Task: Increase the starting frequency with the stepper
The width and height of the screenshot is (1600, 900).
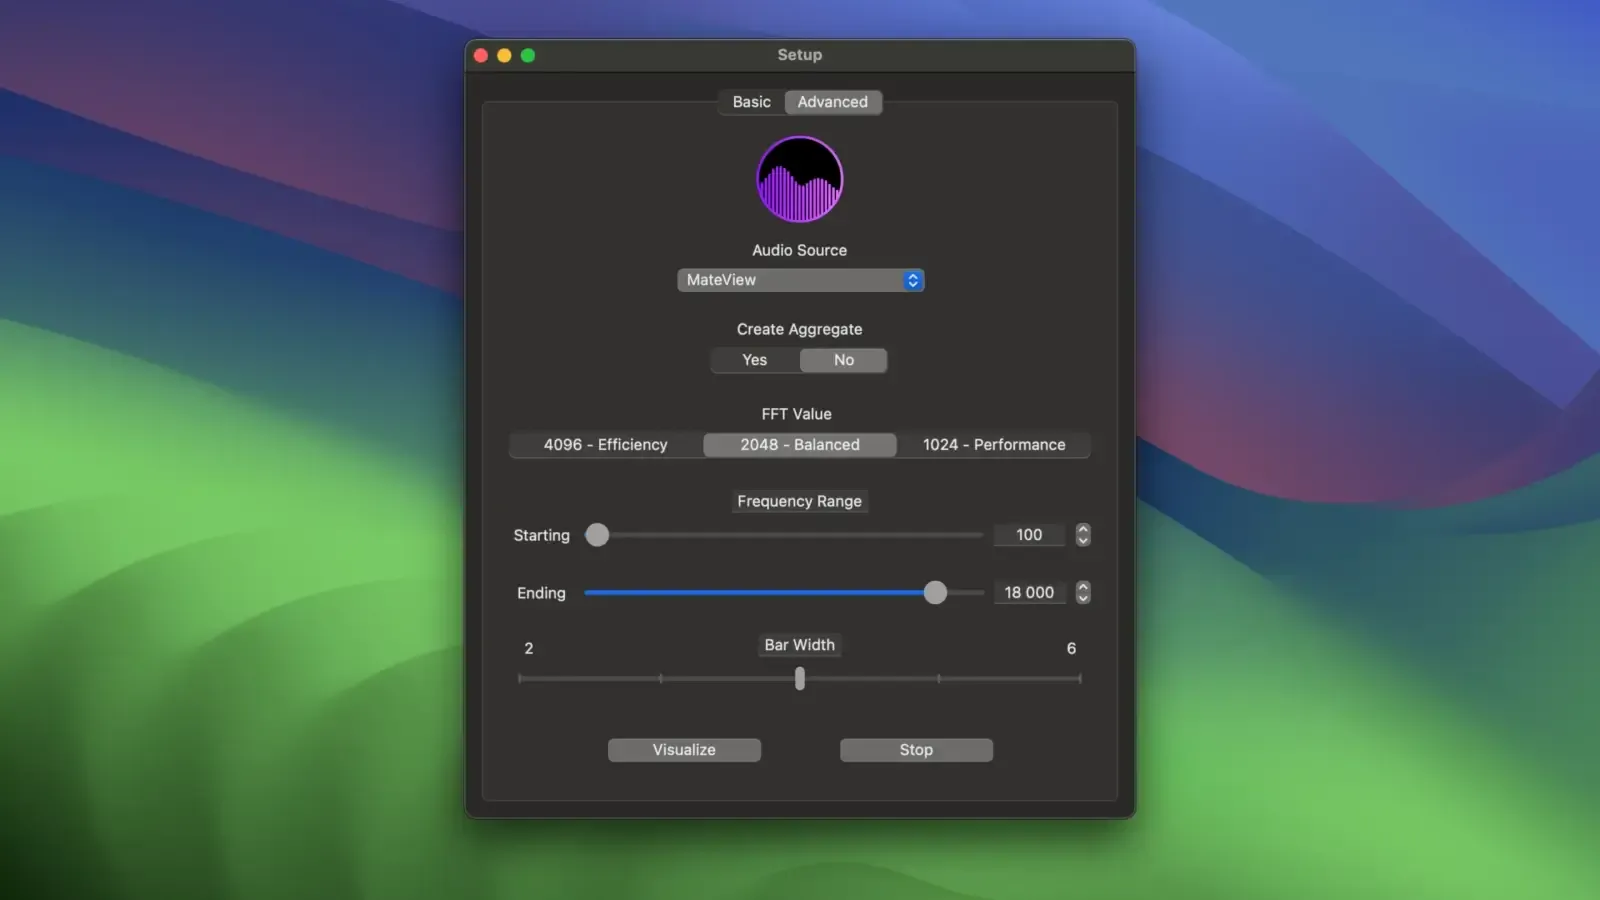Action: tap(1083, 529)
